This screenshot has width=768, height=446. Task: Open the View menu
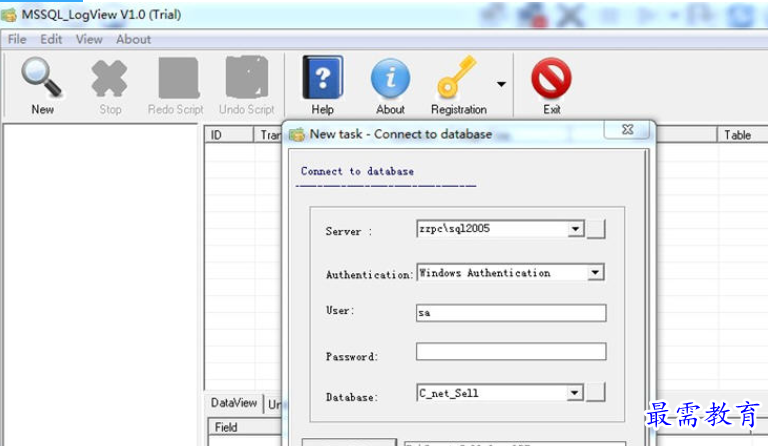(x=89, y=39)
